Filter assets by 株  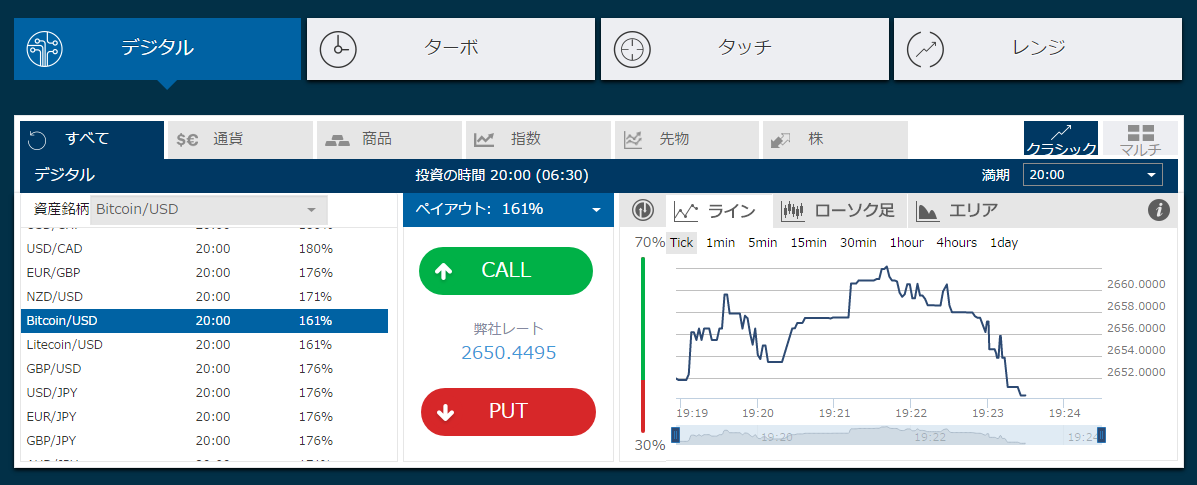[x=835, y=140]
